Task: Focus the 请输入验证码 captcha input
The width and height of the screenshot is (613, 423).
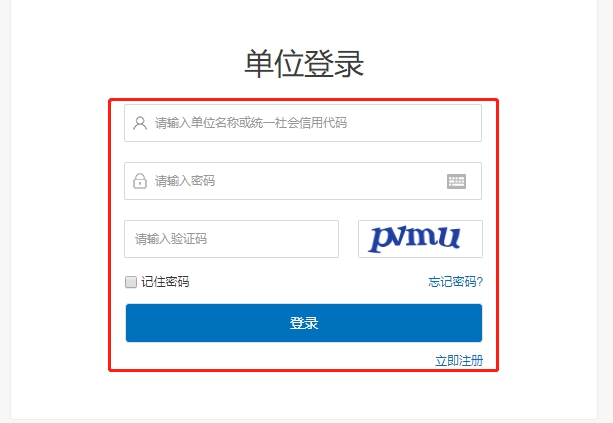Action: [x=231, y=239]
